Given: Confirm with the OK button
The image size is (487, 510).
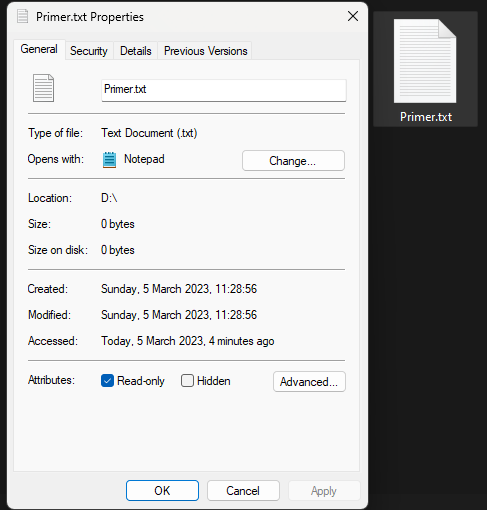Looking at the screenshot, I should pyautogui.click(x=162, y=491).
